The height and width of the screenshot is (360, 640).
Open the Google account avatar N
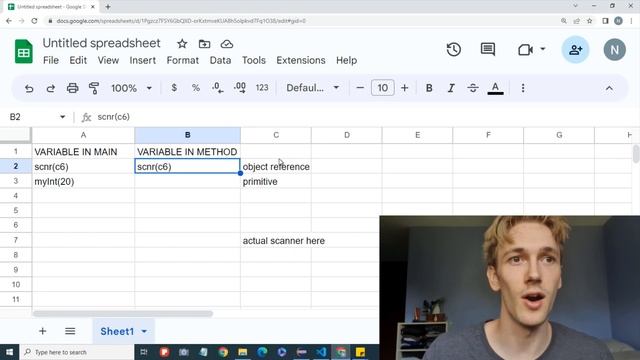[615, 50]
